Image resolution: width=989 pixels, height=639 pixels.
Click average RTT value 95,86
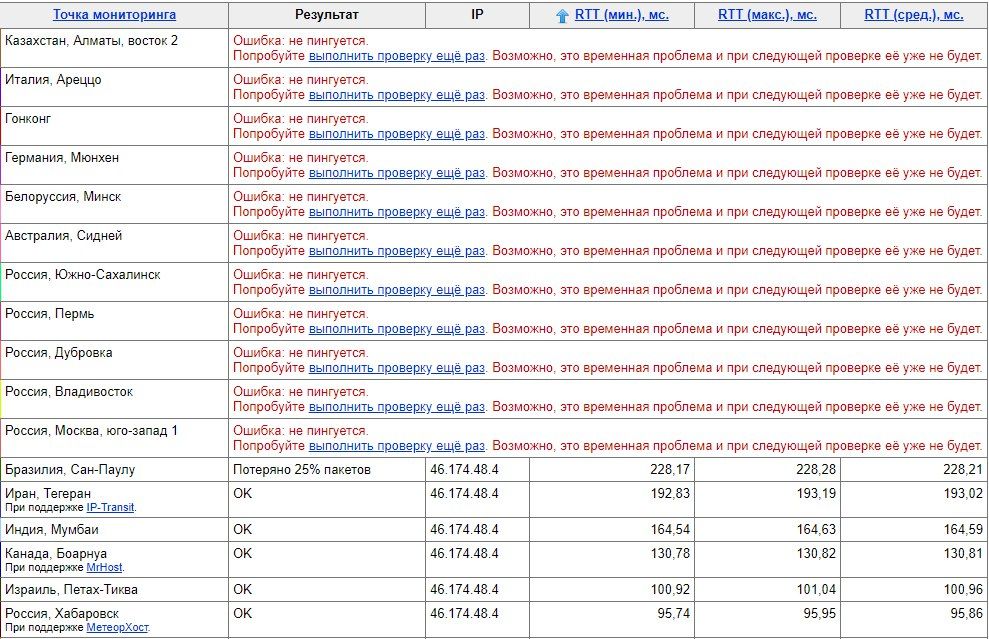click(x=966, y=614)
